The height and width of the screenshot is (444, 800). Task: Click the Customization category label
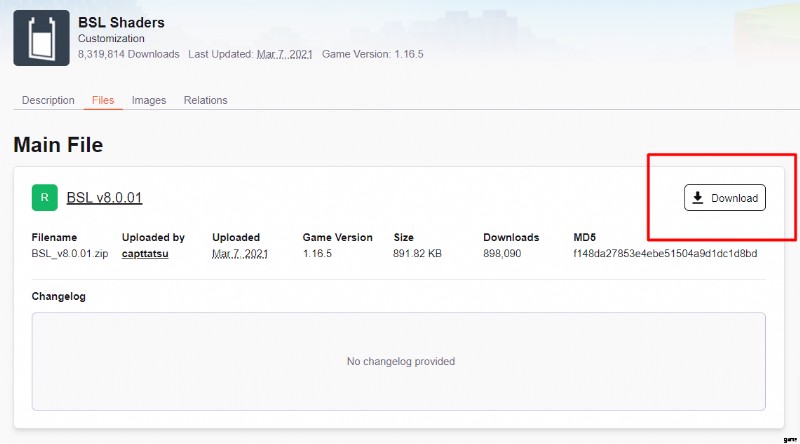click(x=112, y=38)
